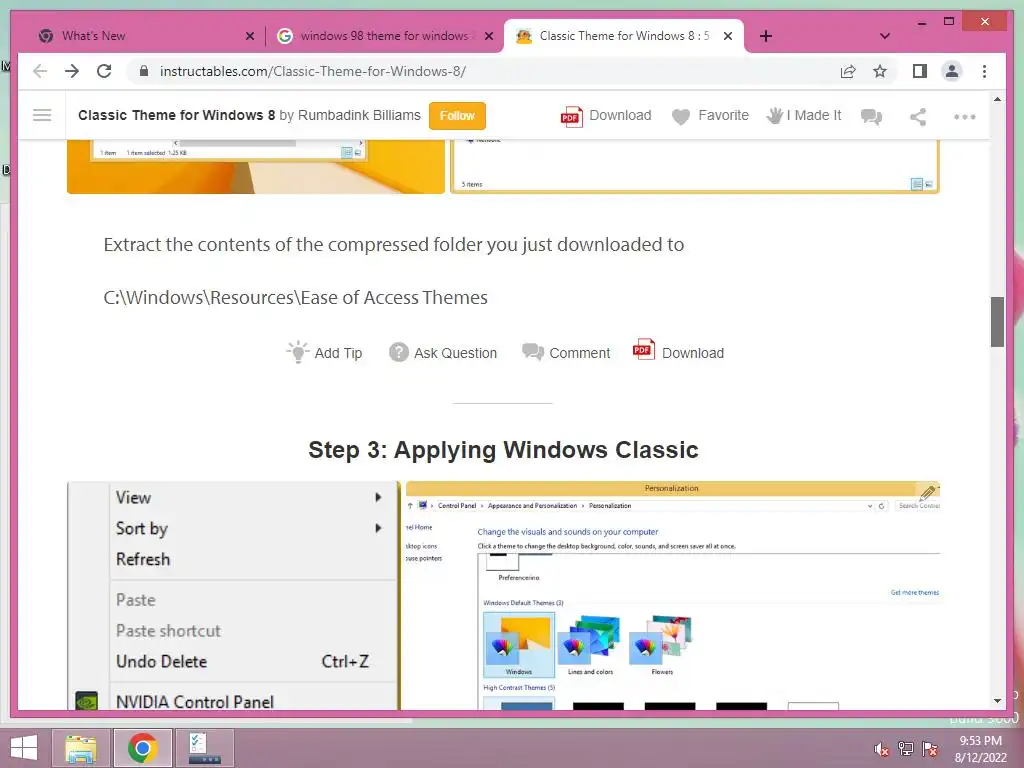This screenshot has height=768, width=1024.
Task: Click the C:\Windows\Resources path text
Action: tap(295, 298)
